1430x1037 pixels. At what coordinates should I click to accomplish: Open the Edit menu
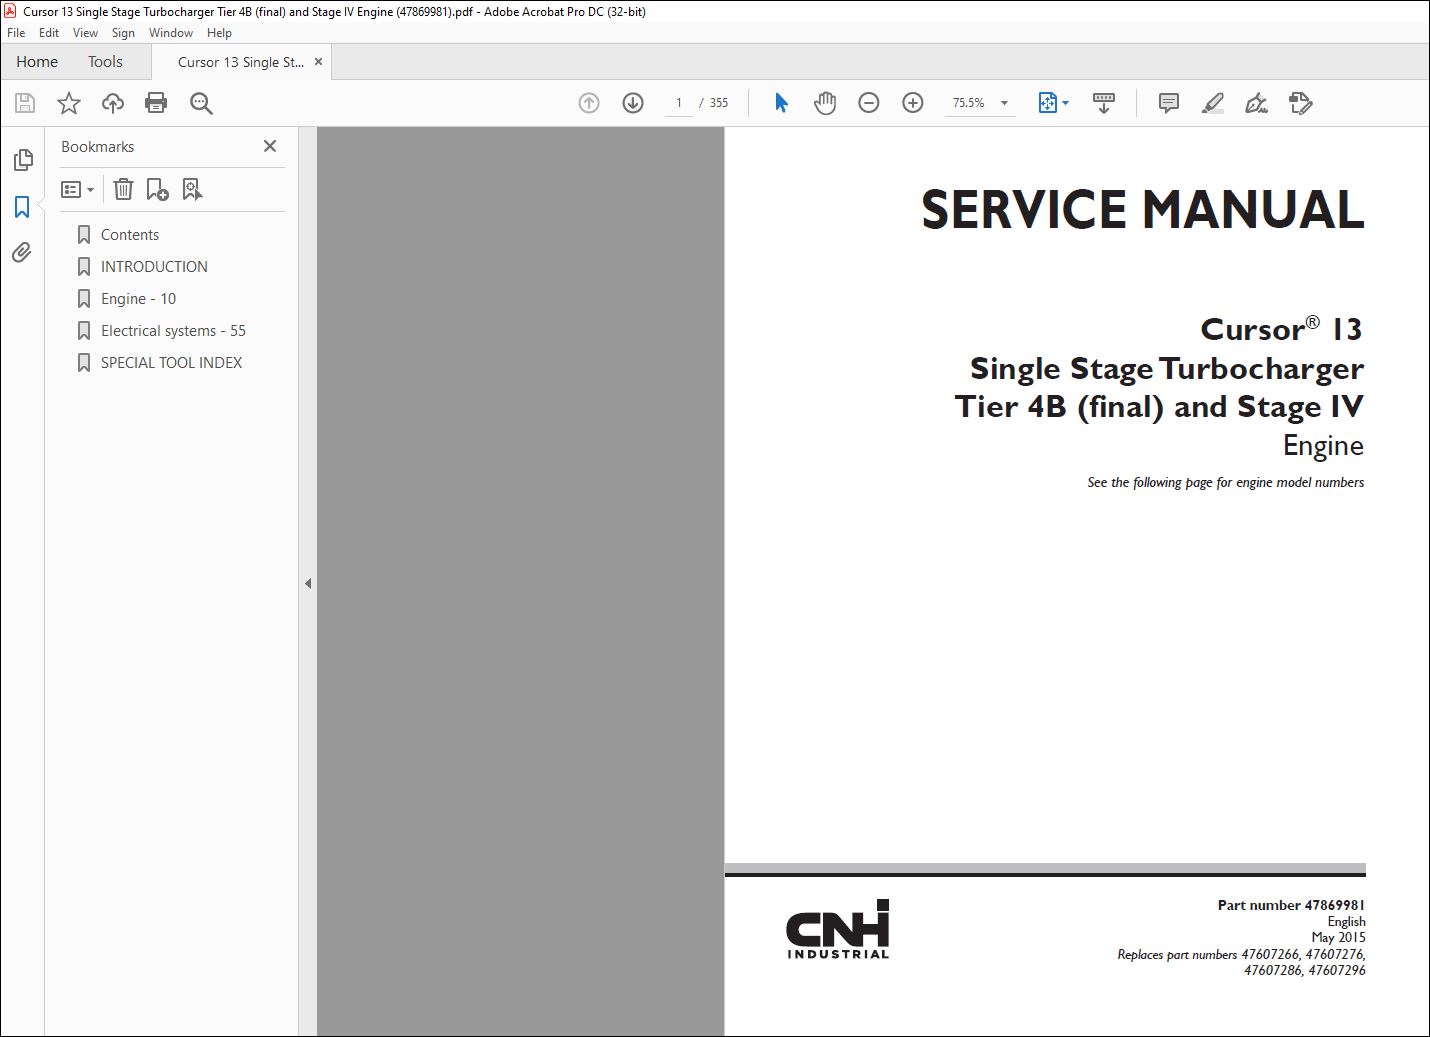48,33
